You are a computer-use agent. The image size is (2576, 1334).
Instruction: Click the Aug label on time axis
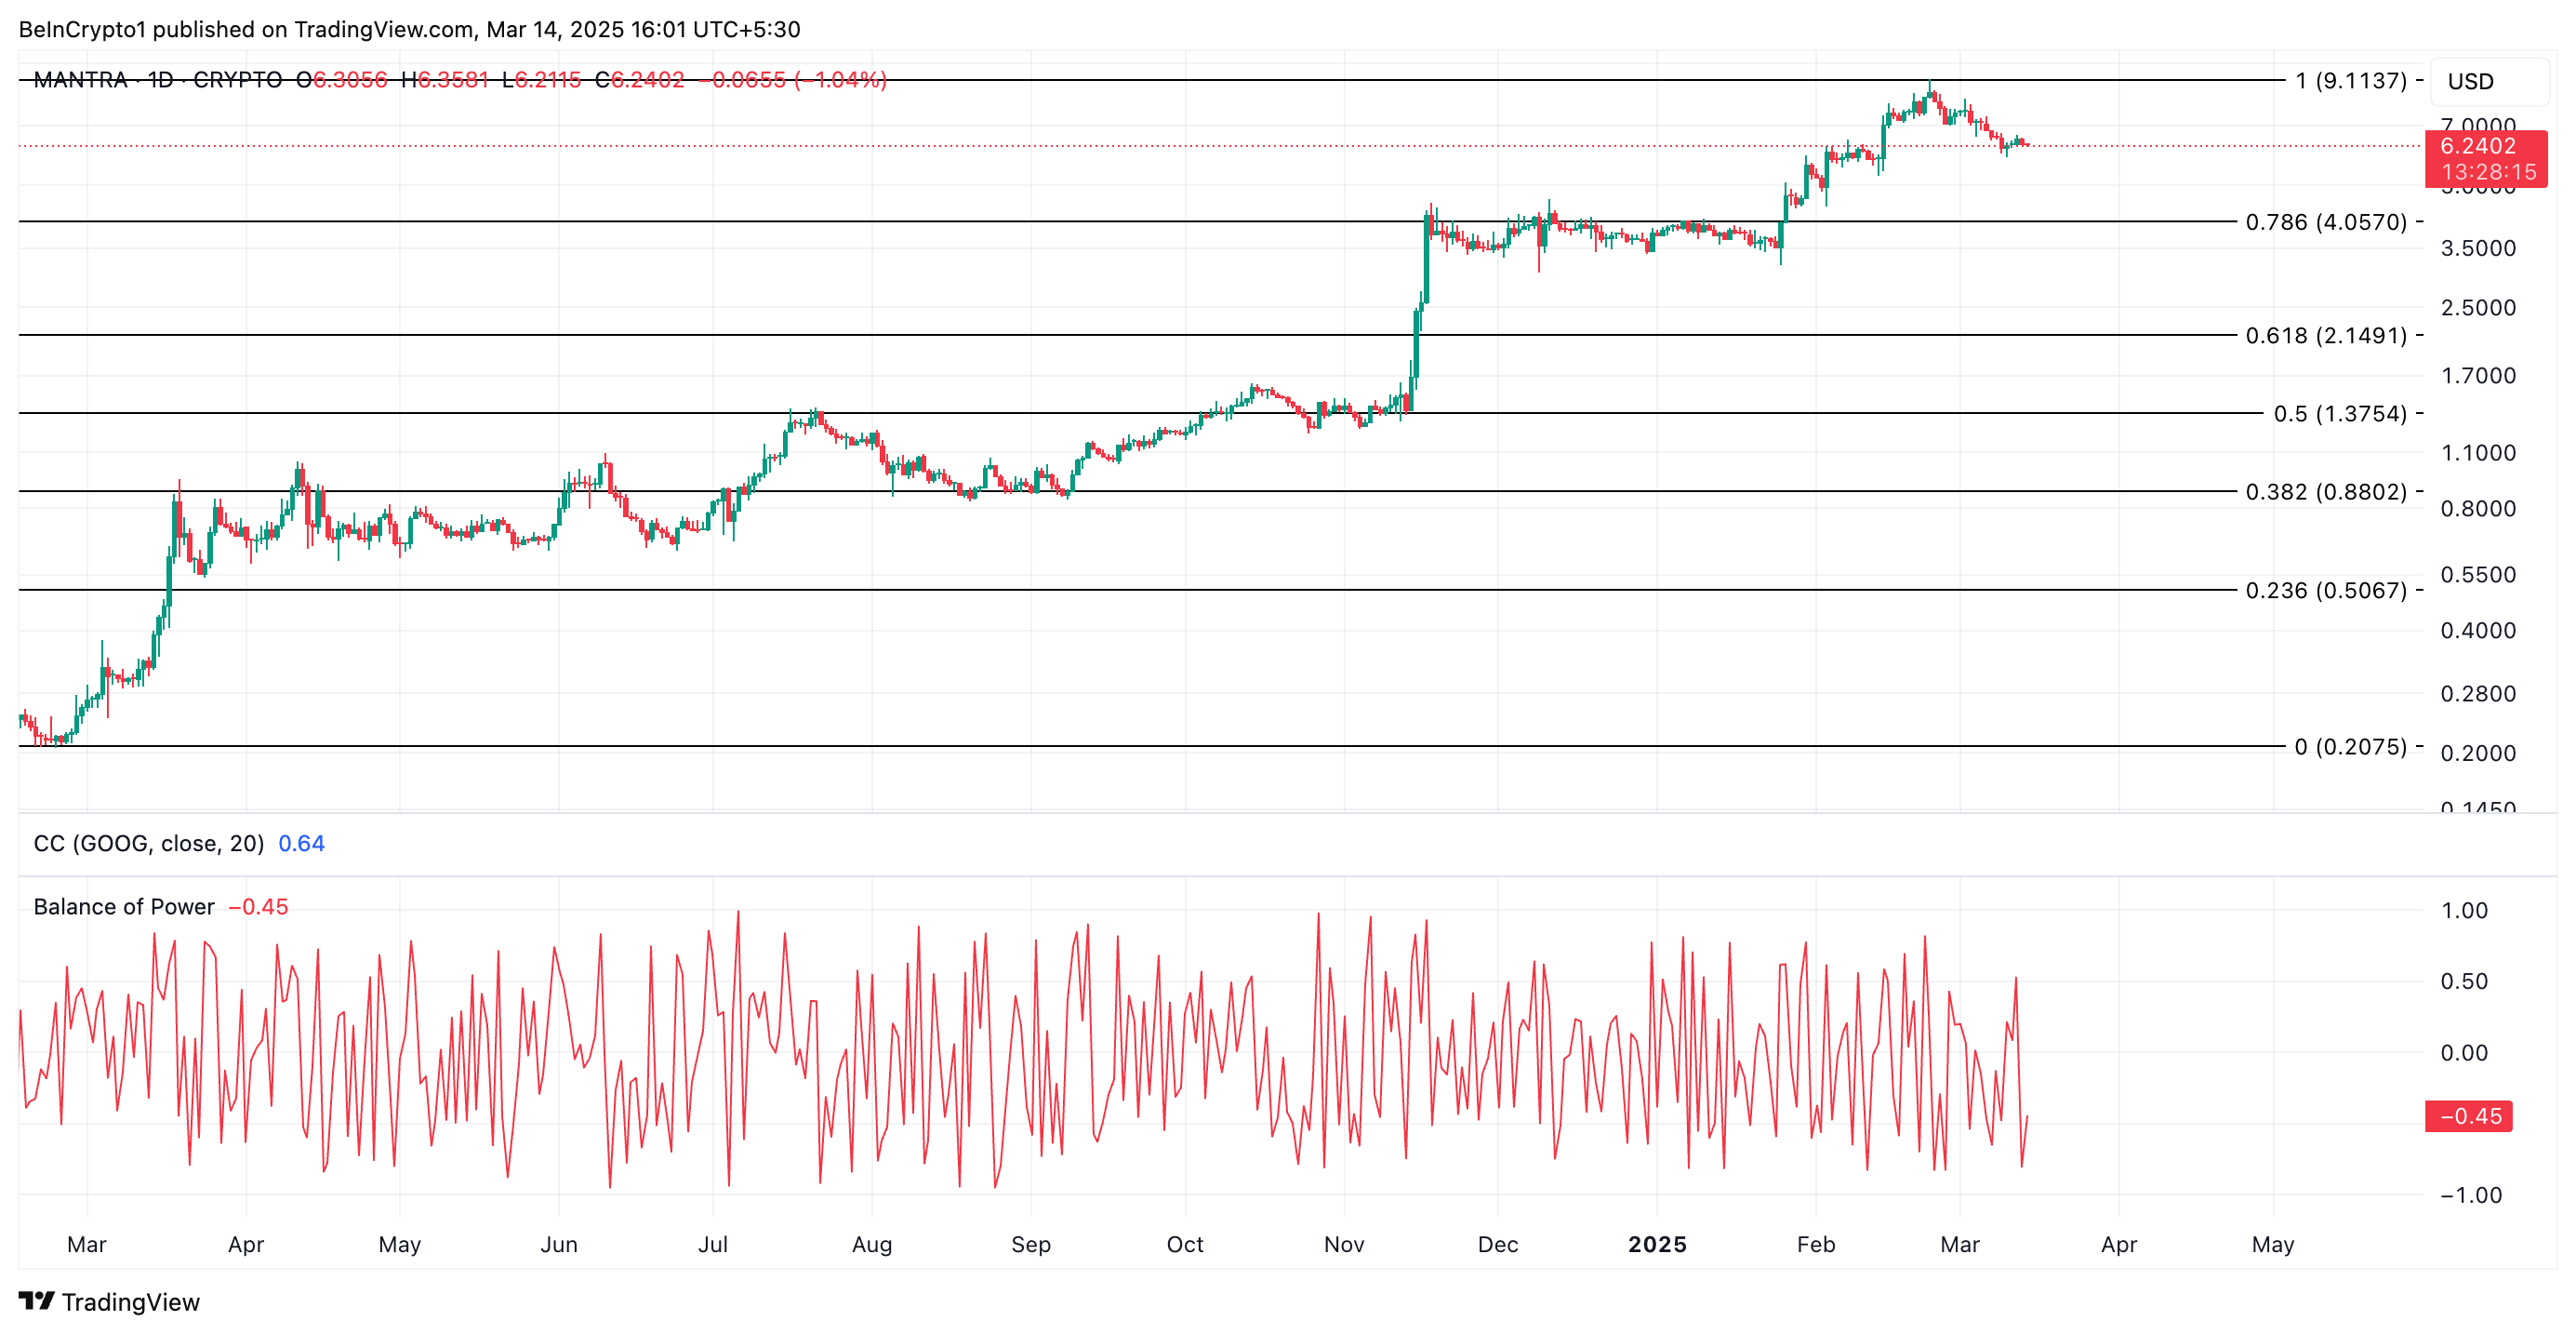tap(872, 1244)
